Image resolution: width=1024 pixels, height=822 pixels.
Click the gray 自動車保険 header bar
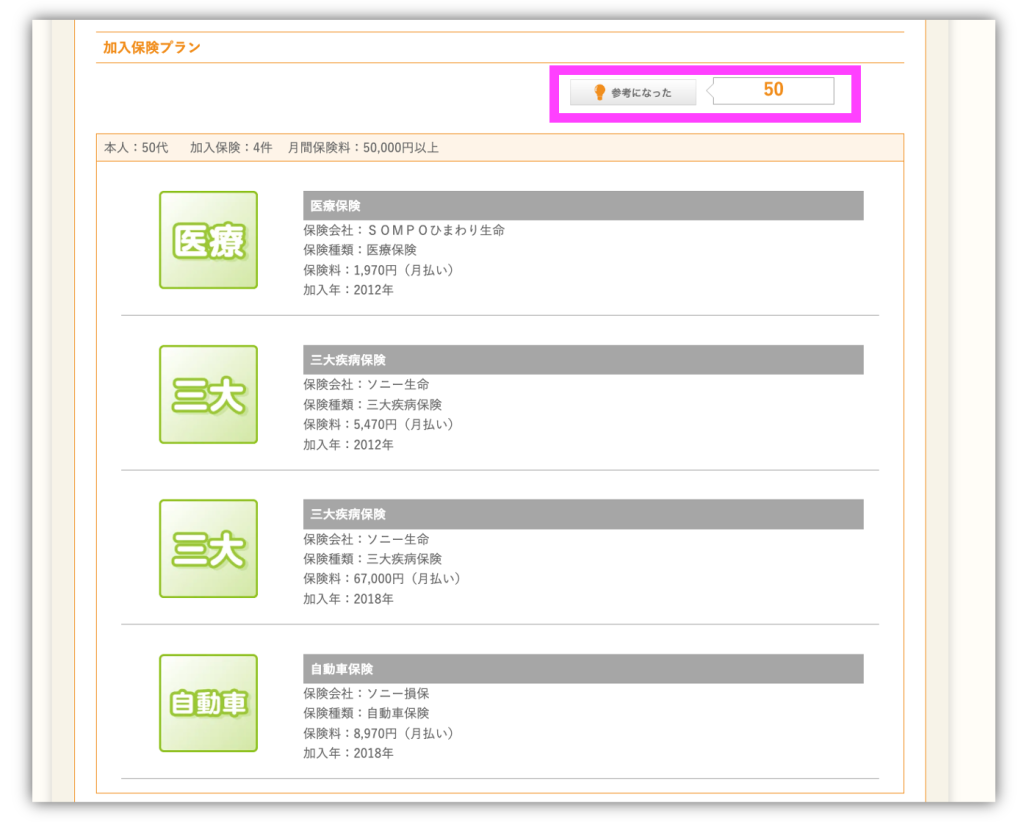pyautogui.click(x=583, y=669)
